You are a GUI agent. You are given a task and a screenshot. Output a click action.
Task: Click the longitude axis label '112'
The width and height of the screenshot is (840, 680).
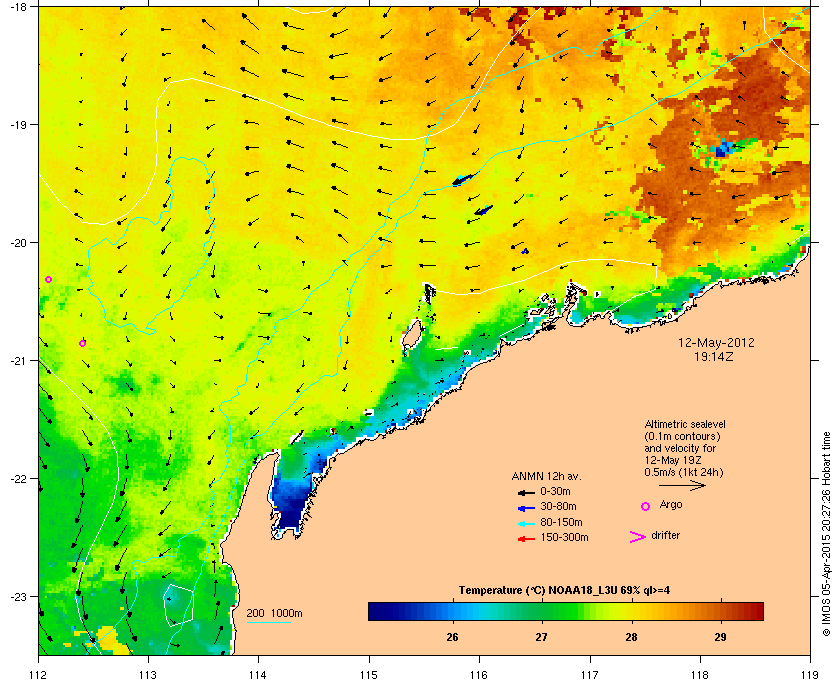(39, 675)
